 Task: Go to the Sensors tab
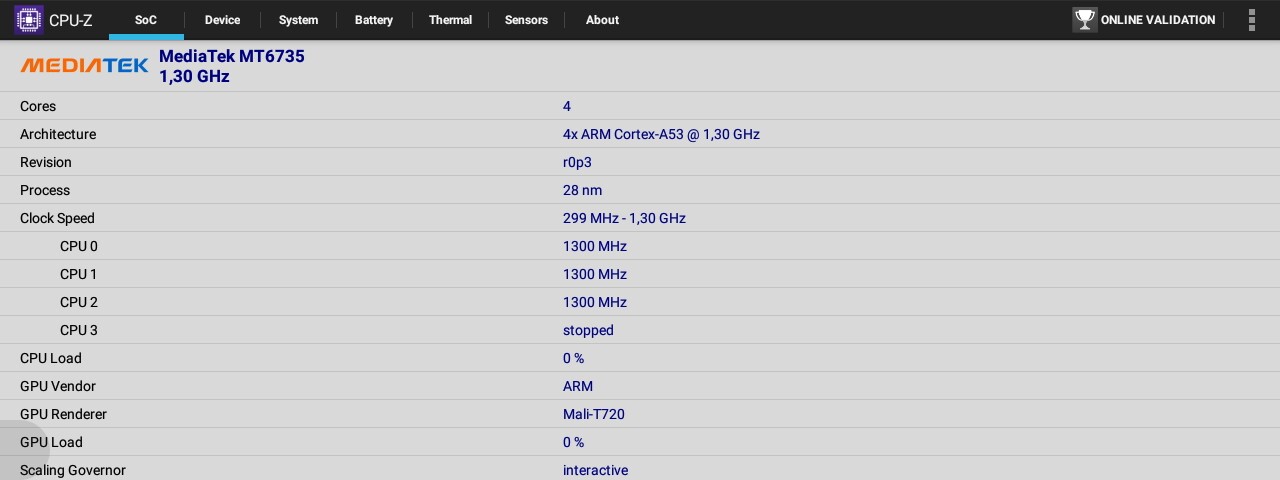tap(526, 20)
